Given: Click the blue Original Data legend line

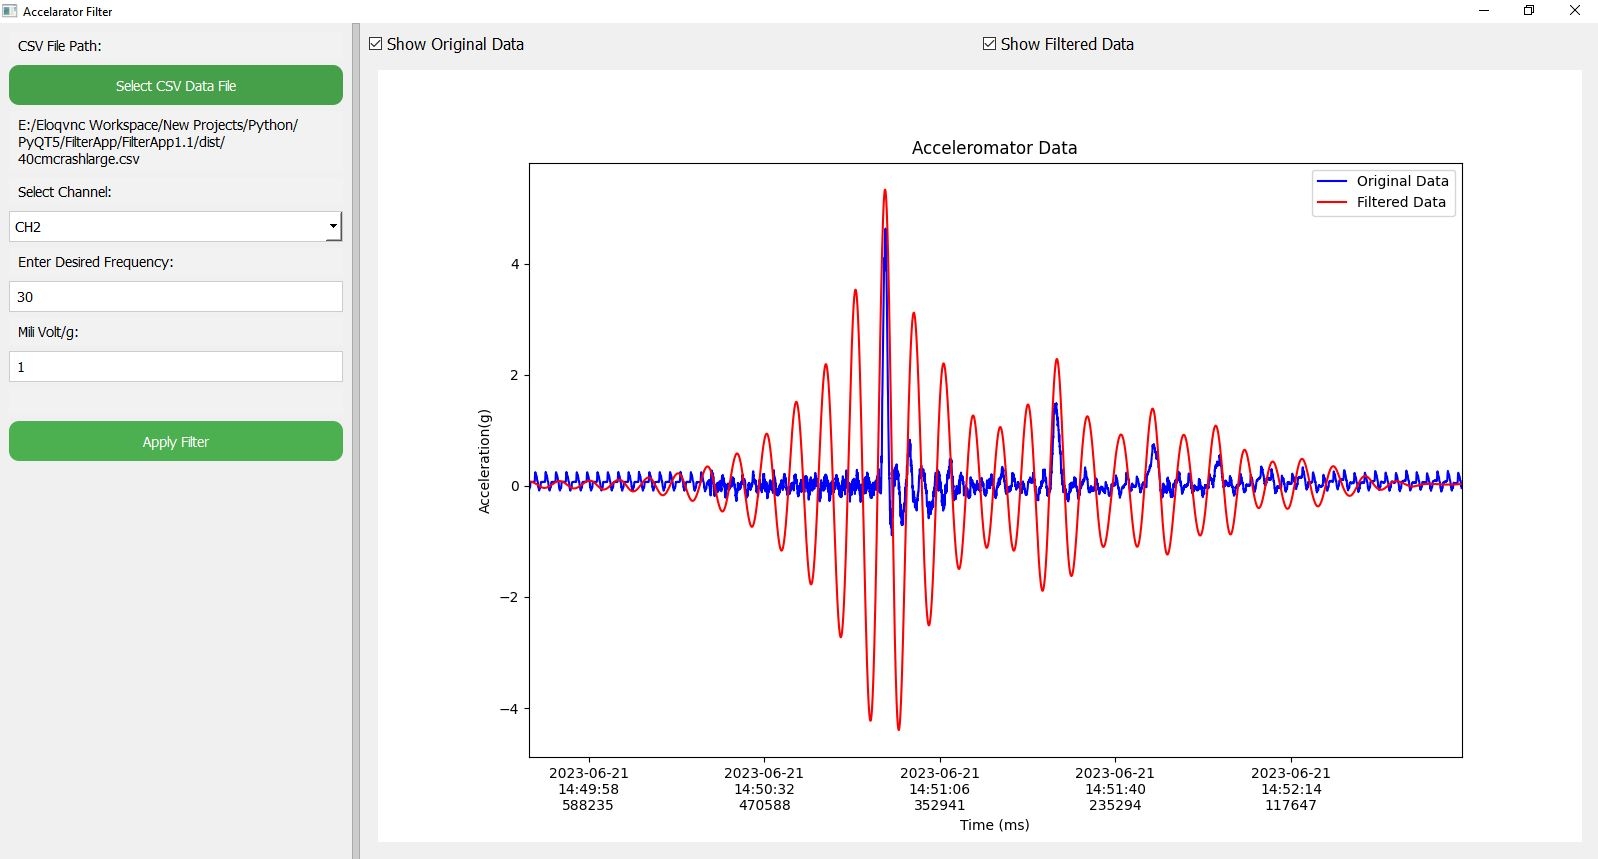Looking at the screenshot, I should (x=1332, y=181).
